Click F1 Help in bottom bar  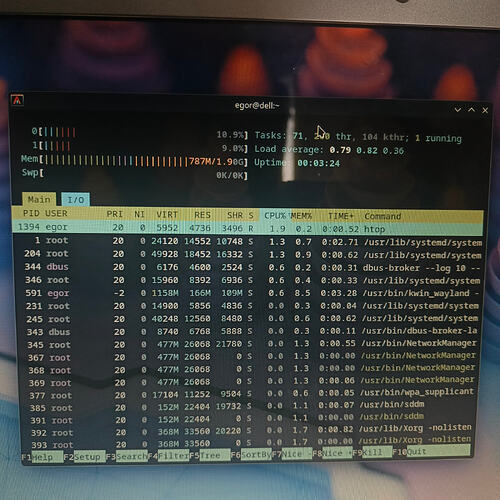42,457
